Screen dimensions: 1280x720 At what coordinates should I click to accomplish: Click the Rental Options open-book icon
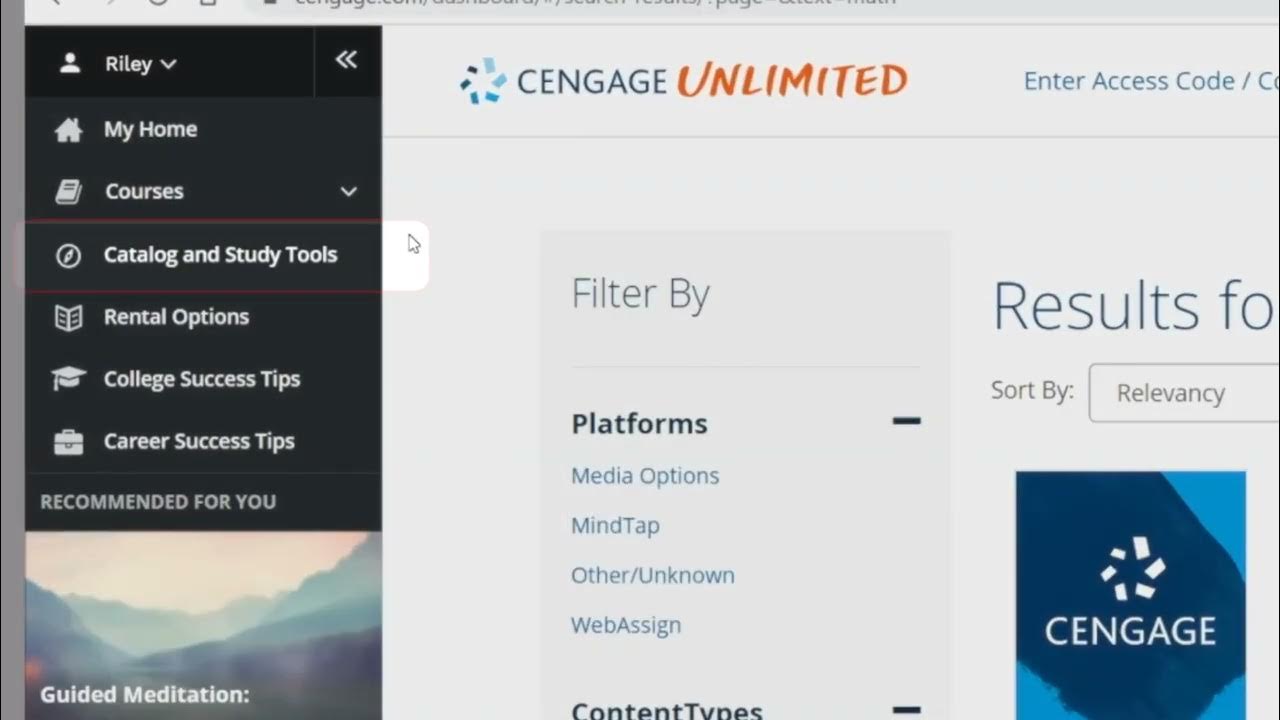68,318
